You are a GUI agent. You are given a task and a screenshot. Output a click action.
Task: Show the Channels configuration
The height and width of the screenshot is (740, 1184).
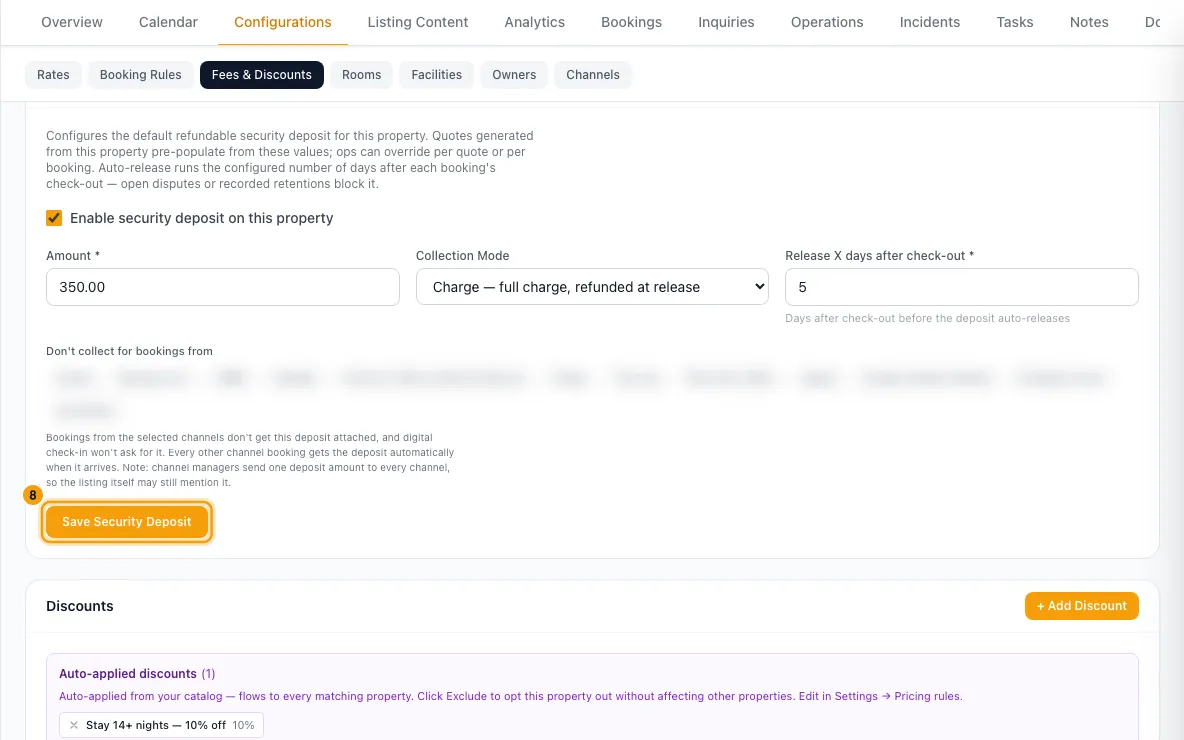point(593,75)
